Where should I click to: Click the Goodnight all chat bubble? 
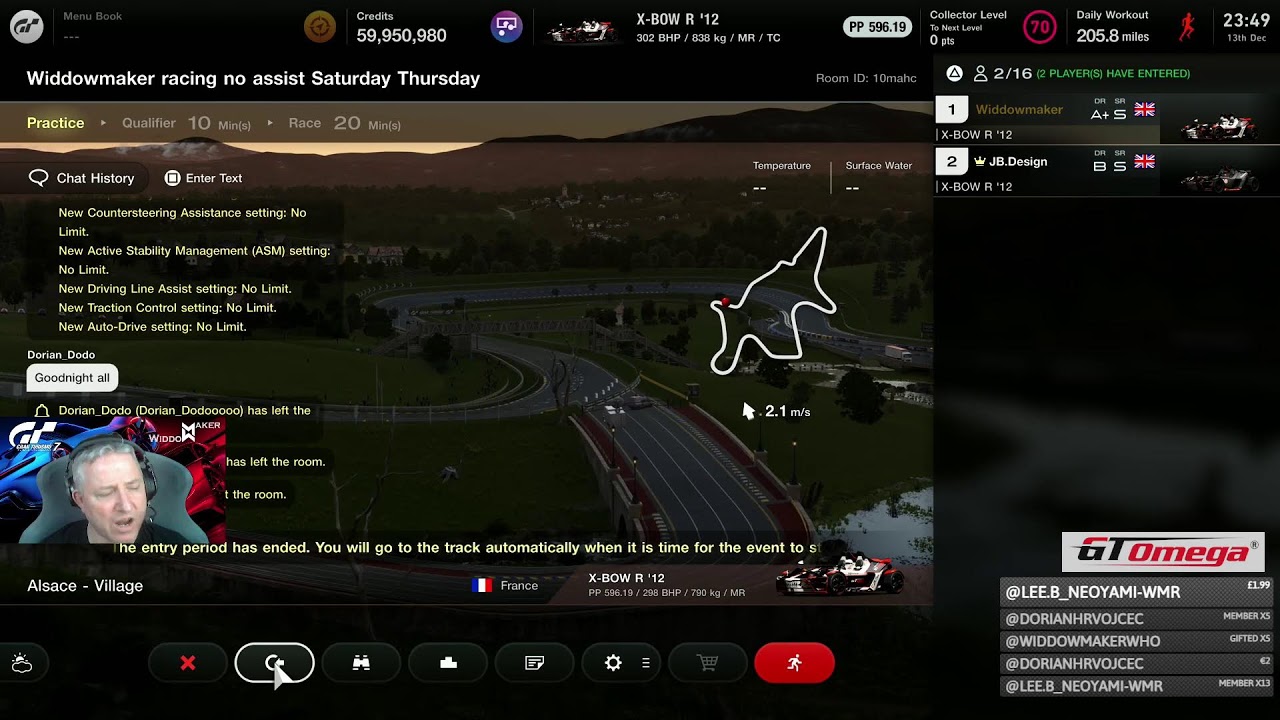[x=72, y=378]
